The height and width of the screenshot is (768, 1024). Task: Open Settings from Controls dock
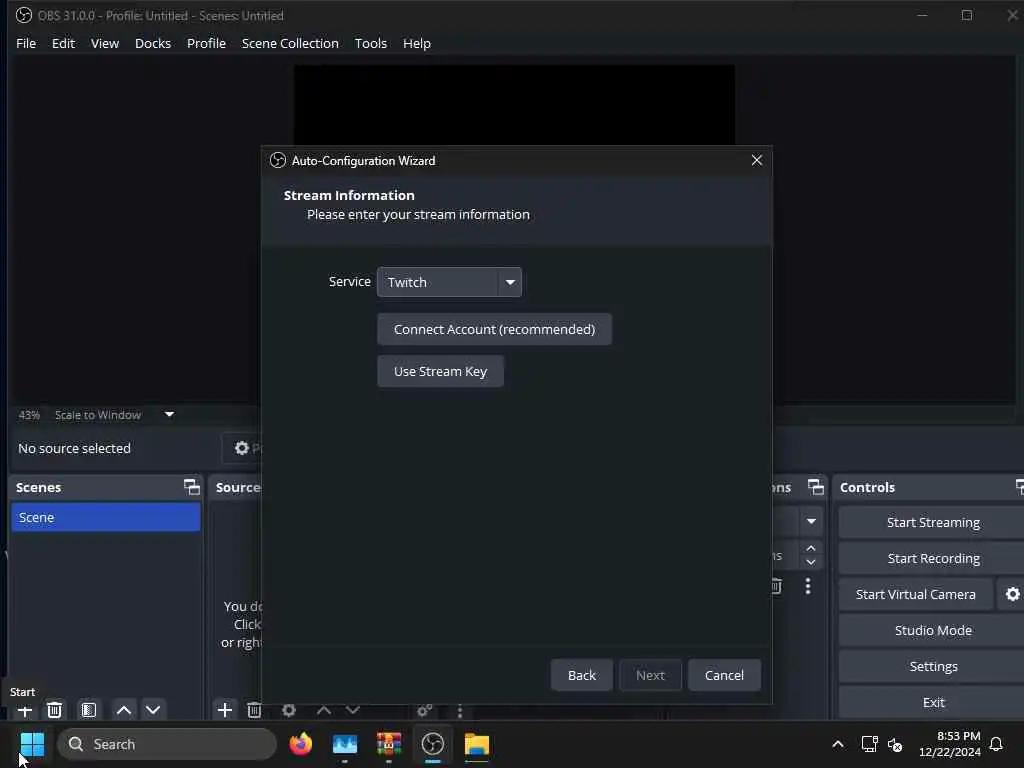tap(933, 666)
